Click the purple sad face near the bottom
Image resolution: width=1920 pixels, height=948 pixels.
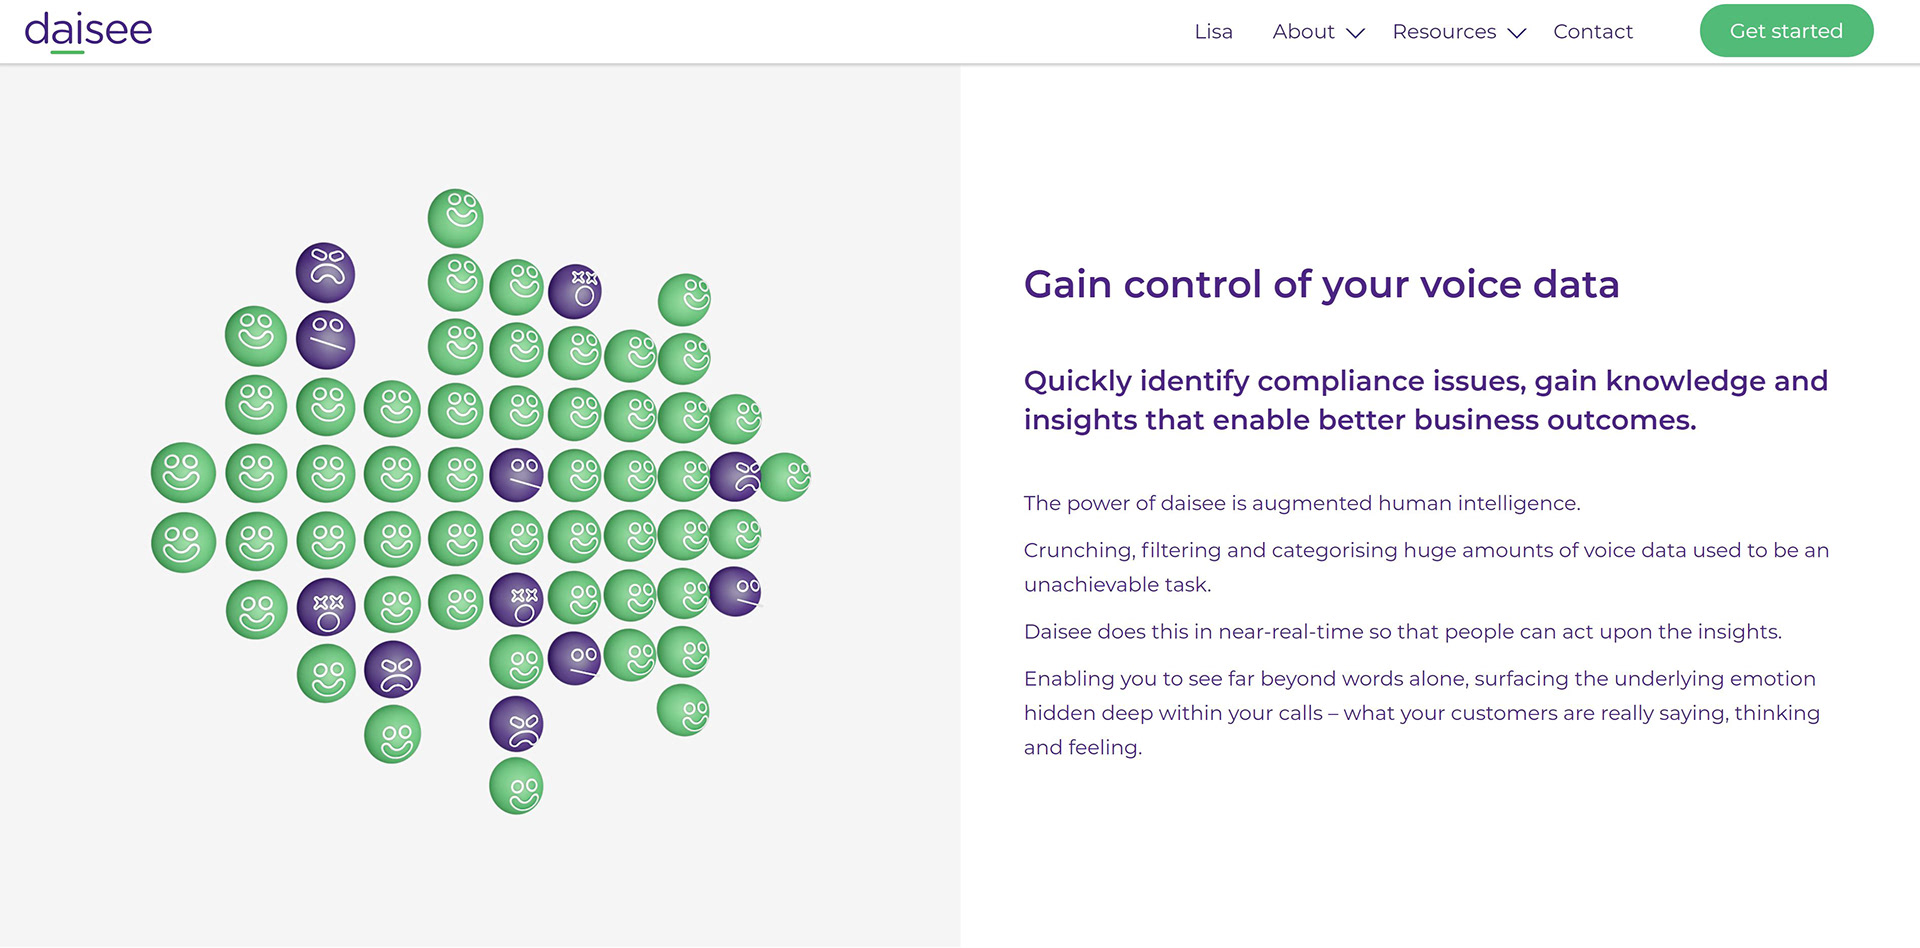[x=516, y=724]
